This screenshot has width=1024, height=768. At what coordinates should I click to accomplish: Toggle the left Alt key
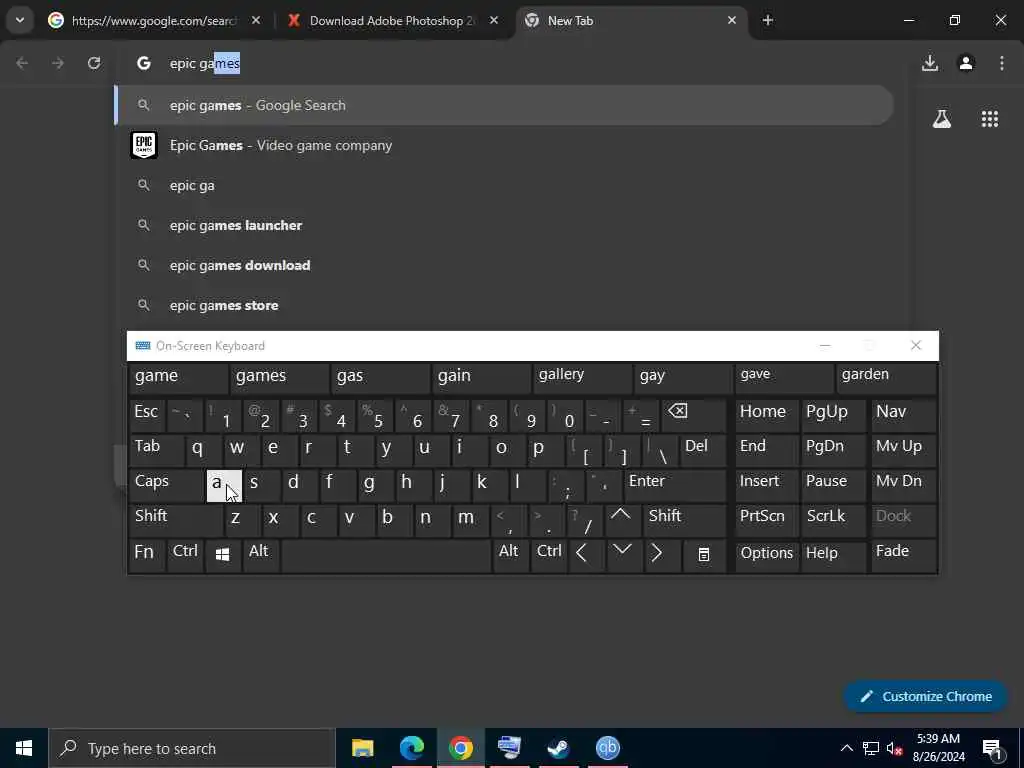coord(261,555)
